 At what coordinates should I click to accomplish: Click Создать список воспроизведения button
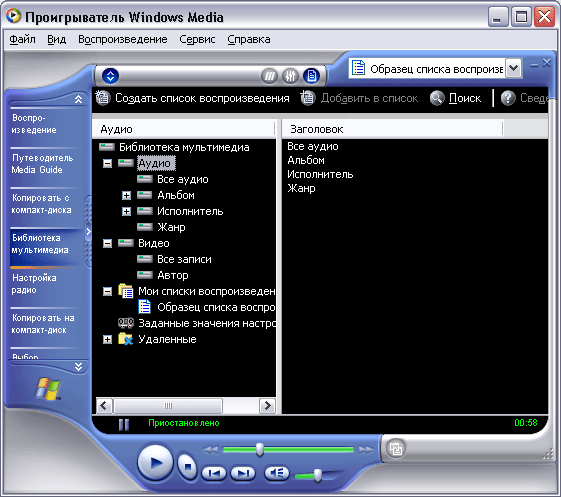coord(193,98)
